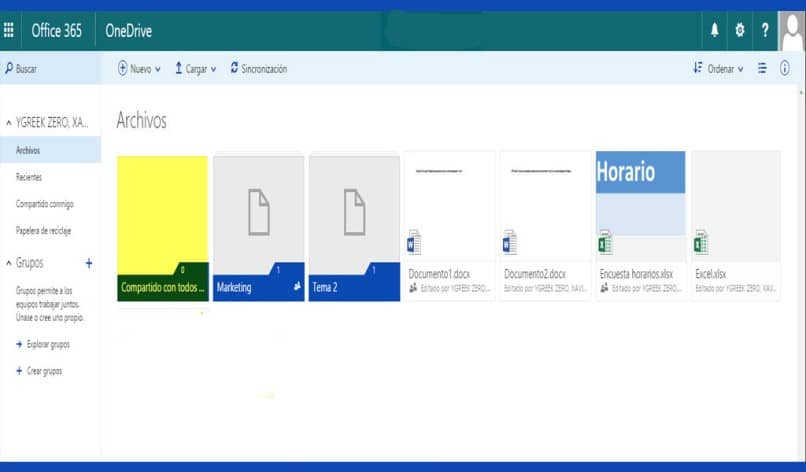Image resolution: width=806 pixels, height=472 pixels.
Task: Select Recientes in the sidebar
Action: [x=29, y=177]
